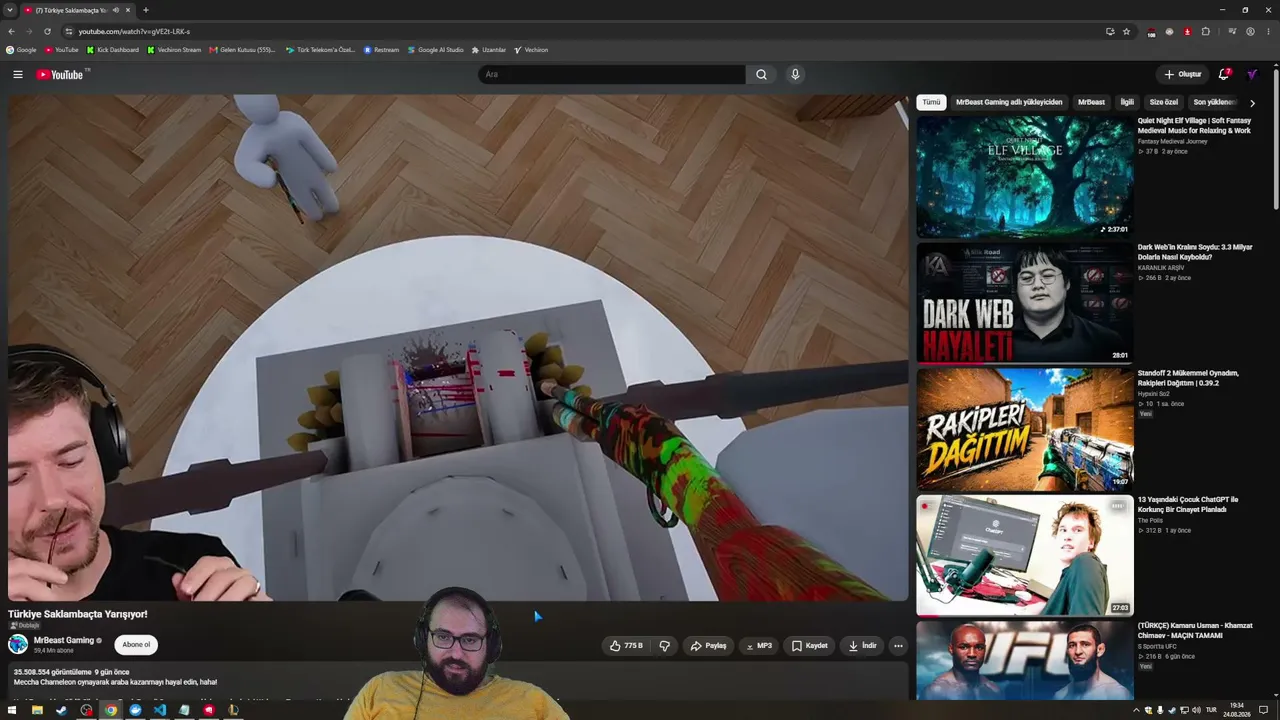
Task: Open the Rakipleri Dağıttım thumbnail
Action: pyautogui.click(x=1025, y=430)
